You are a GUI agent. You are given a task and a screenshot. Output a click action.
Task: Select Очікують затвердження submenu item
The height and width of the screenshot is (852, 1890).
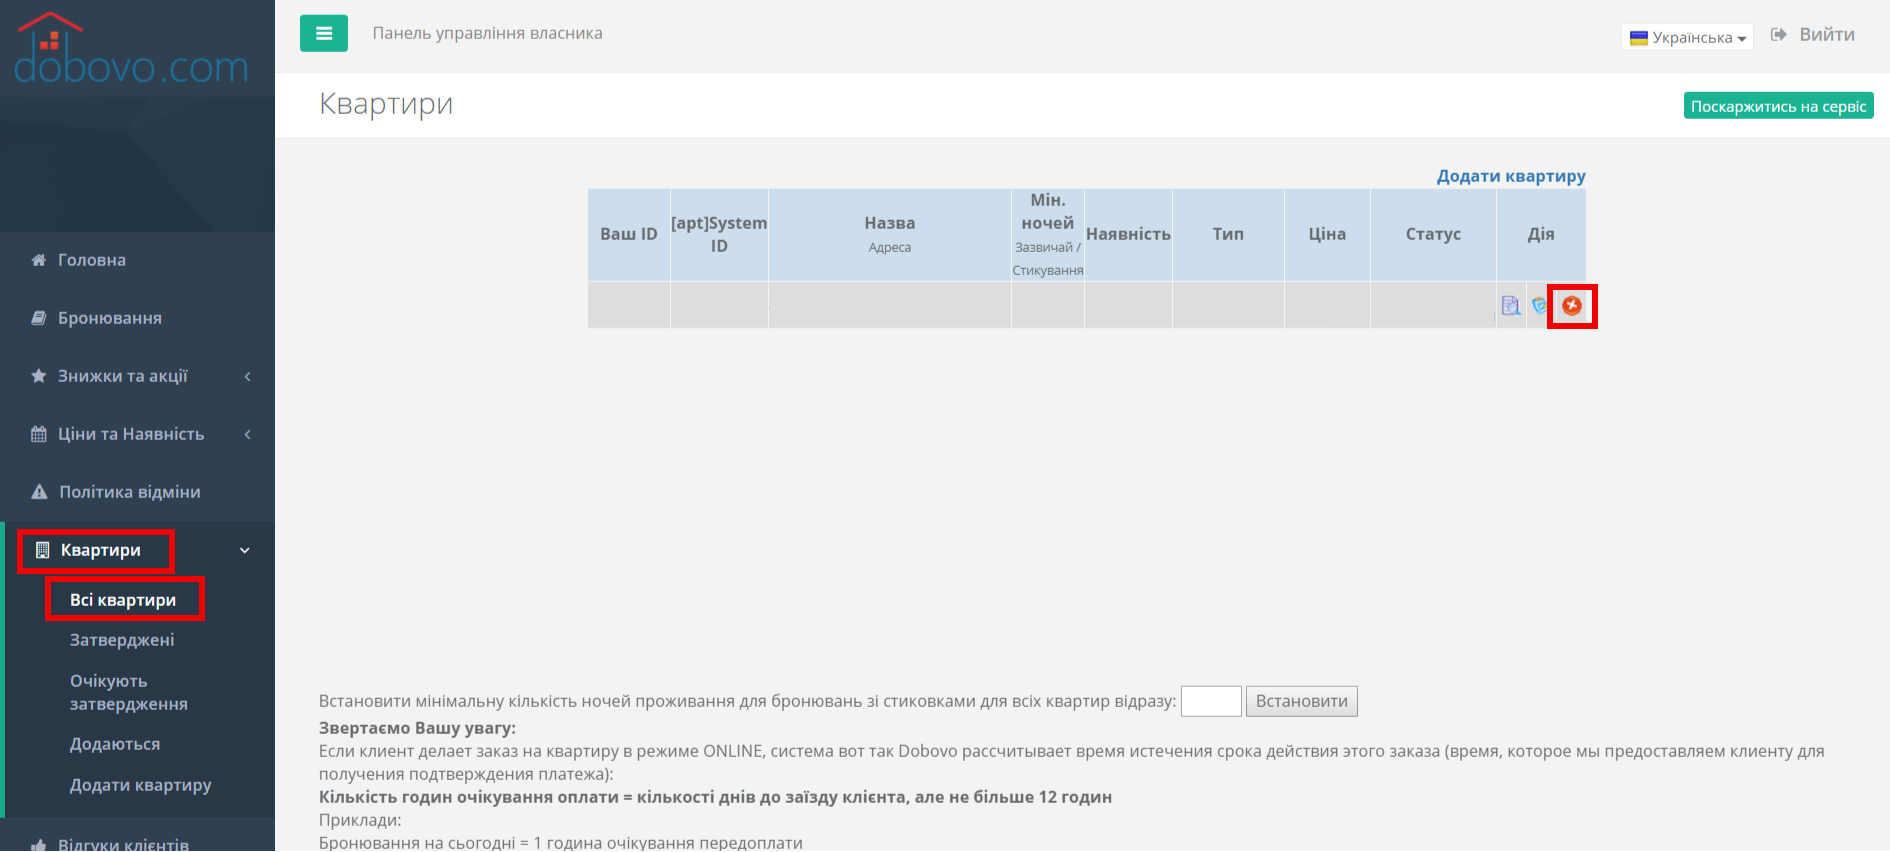pyautogui.click(x=129, y=692)
